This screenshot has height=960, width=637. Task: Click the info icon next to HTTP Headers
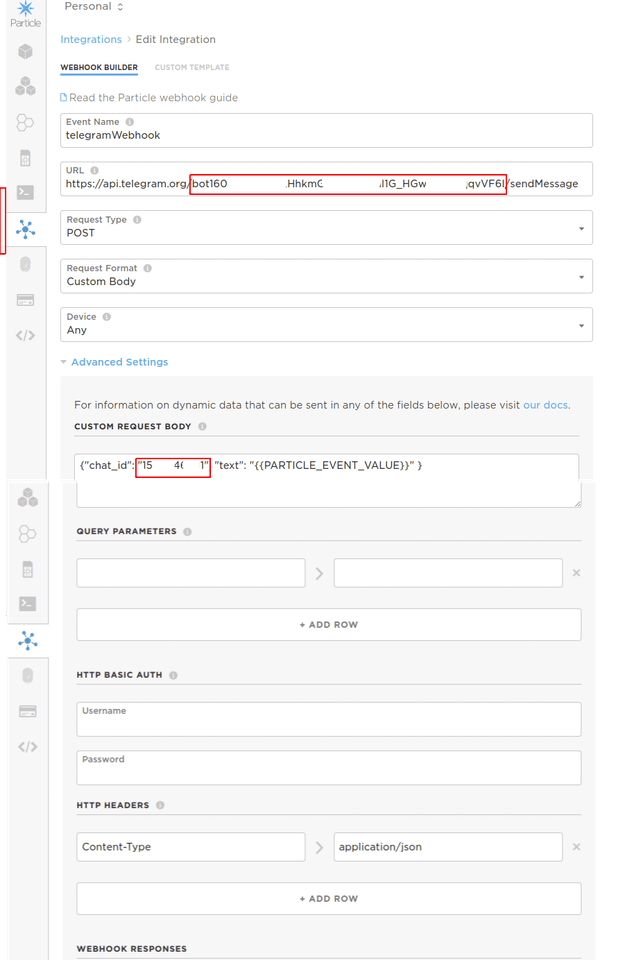[160, 805]
